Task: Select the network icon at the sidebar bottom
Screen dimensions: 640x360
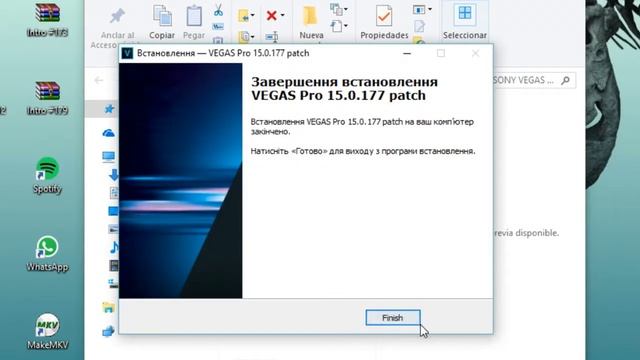Action: coord(109,331)
